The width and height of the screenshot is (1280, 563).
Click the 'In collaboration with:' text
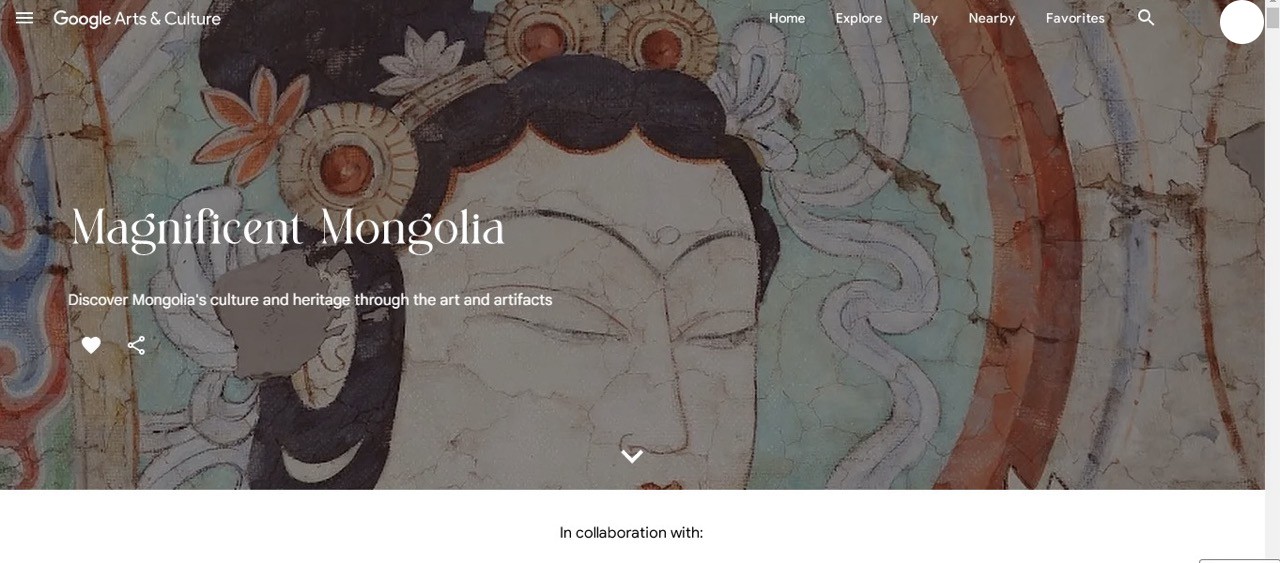(631, 532)
